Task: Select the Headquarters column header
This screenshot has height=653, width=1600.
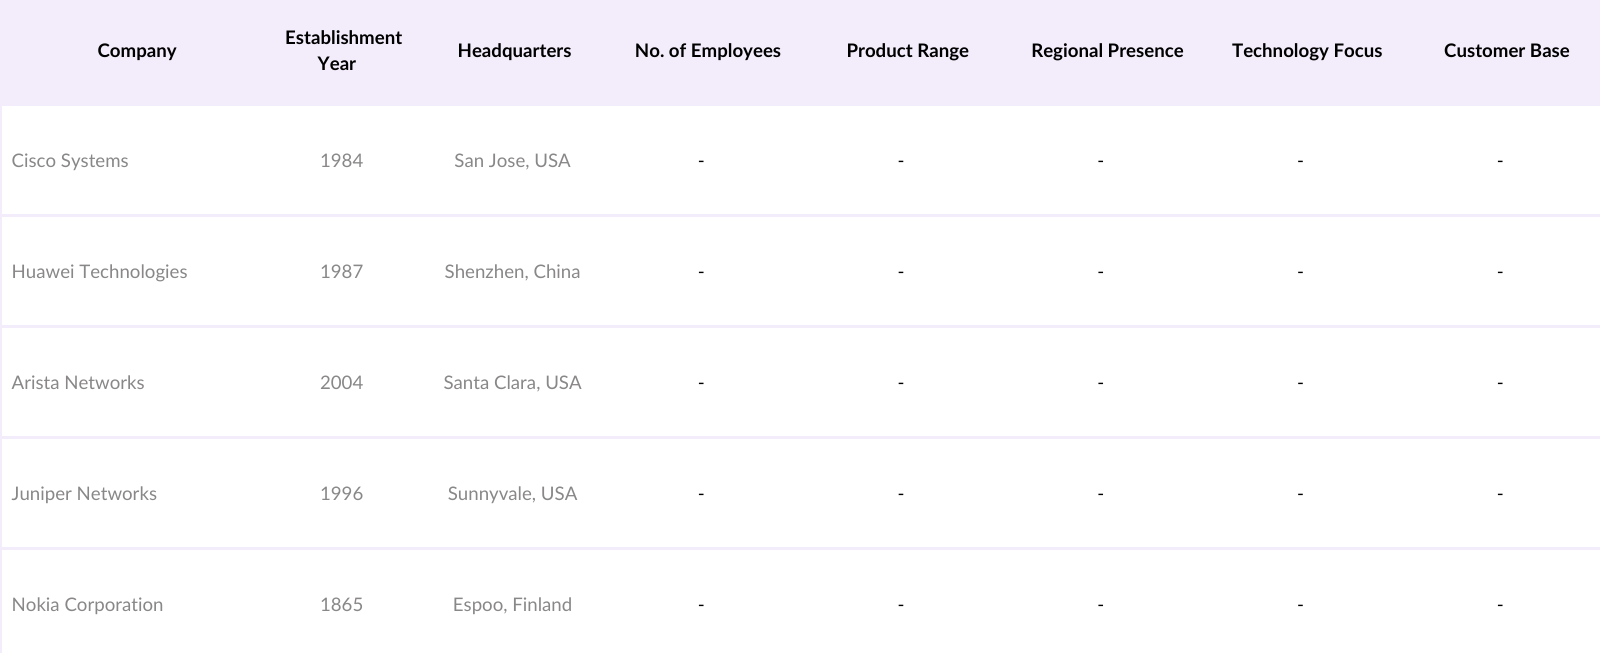Action: coord(514,51)
